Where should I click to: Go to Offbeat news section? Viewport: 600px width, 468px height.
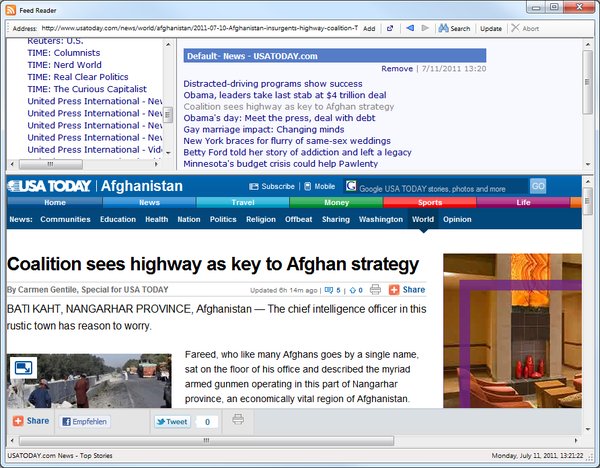(x=298, y=219)
